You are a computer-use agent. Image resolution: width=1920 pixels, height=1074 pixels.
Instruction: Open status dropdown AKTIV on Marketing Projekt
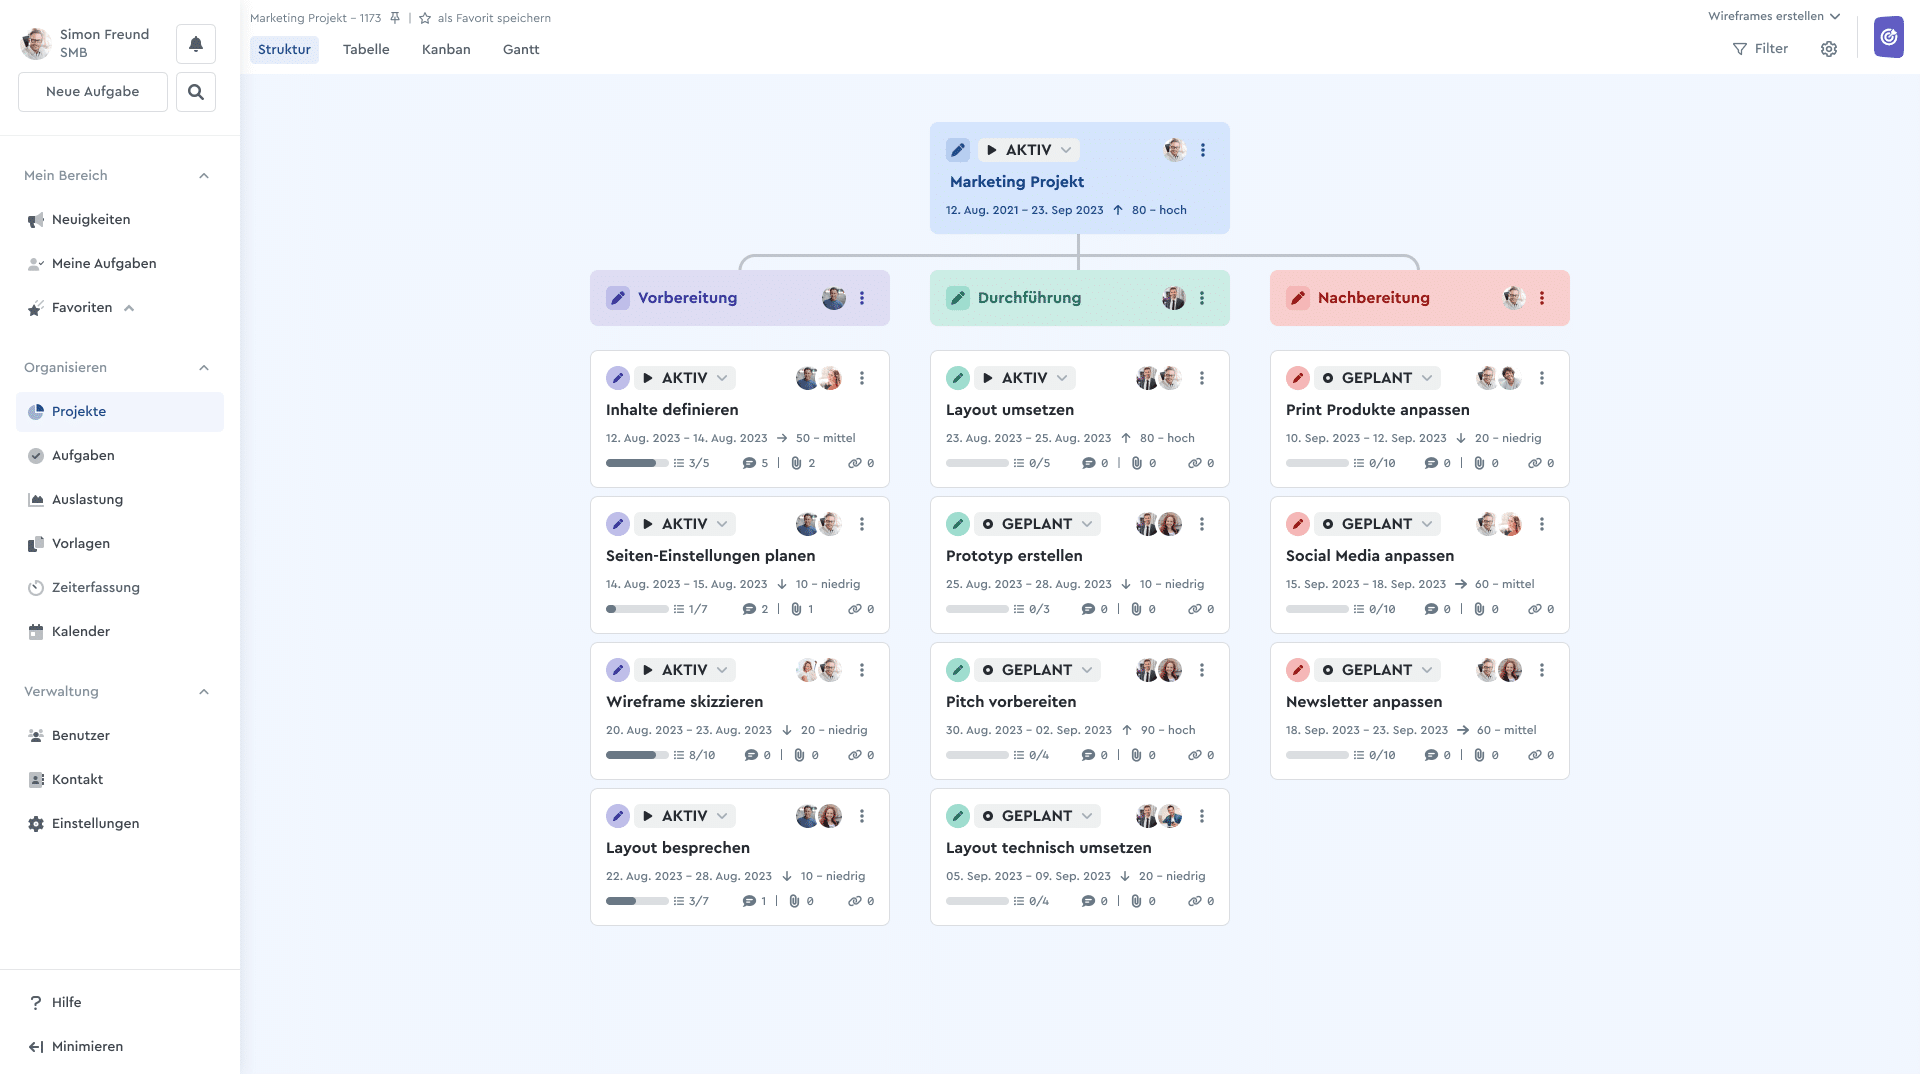pyautogui.click(x=1029, y=150)
